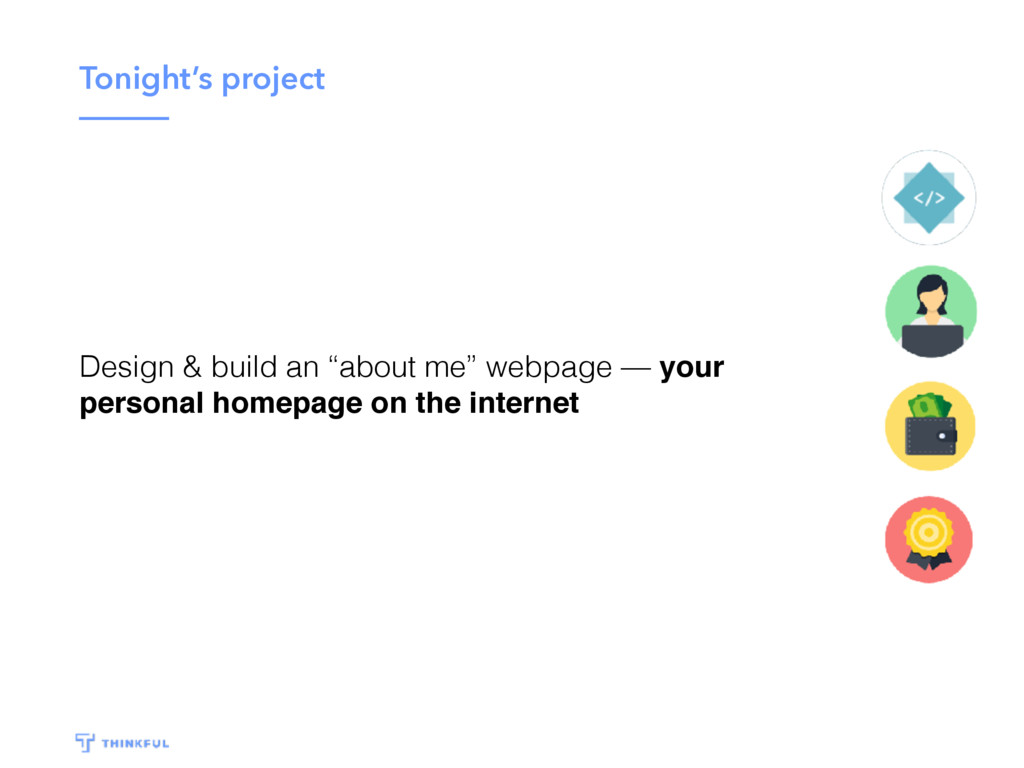
Task: Click the word "project" in the heading
Action: (x=273, y=80)
